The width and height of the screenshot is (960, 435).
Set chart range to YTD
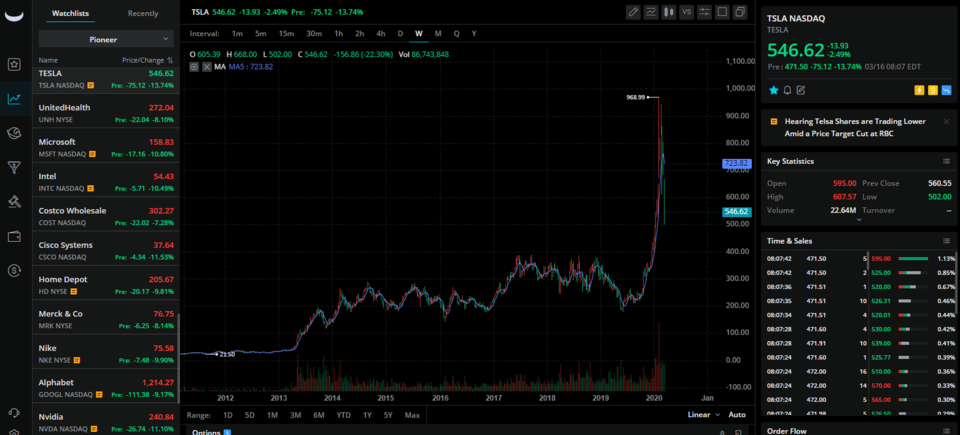(x=343, y=415)
